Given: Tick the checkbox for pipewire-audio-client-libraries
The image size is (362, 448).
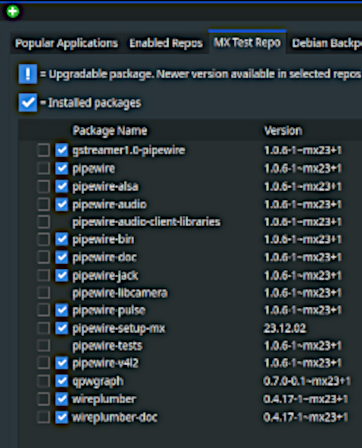Looking at the screenshot, I should [44, 222].
